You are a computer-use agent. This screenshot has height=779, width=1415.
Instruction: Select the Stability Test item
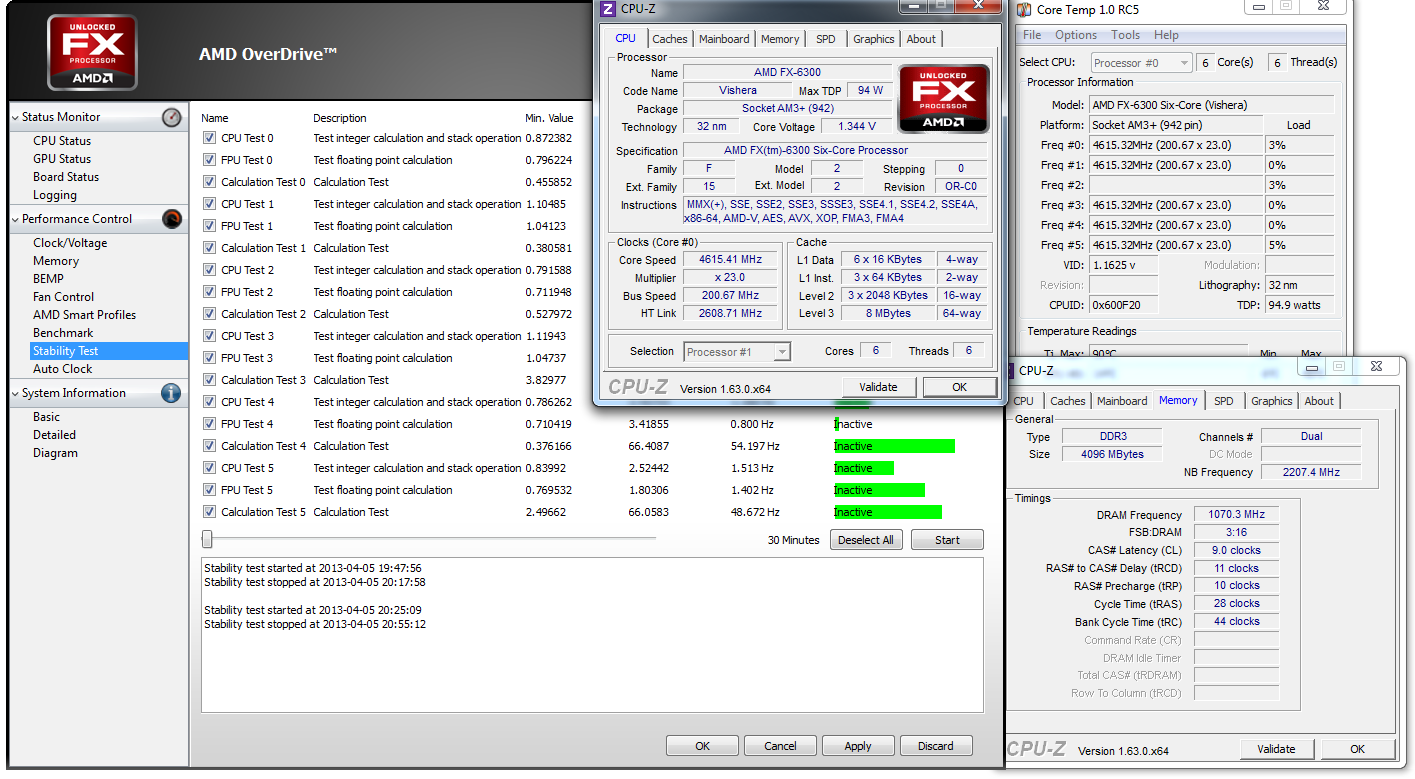[x=109, y=351]
